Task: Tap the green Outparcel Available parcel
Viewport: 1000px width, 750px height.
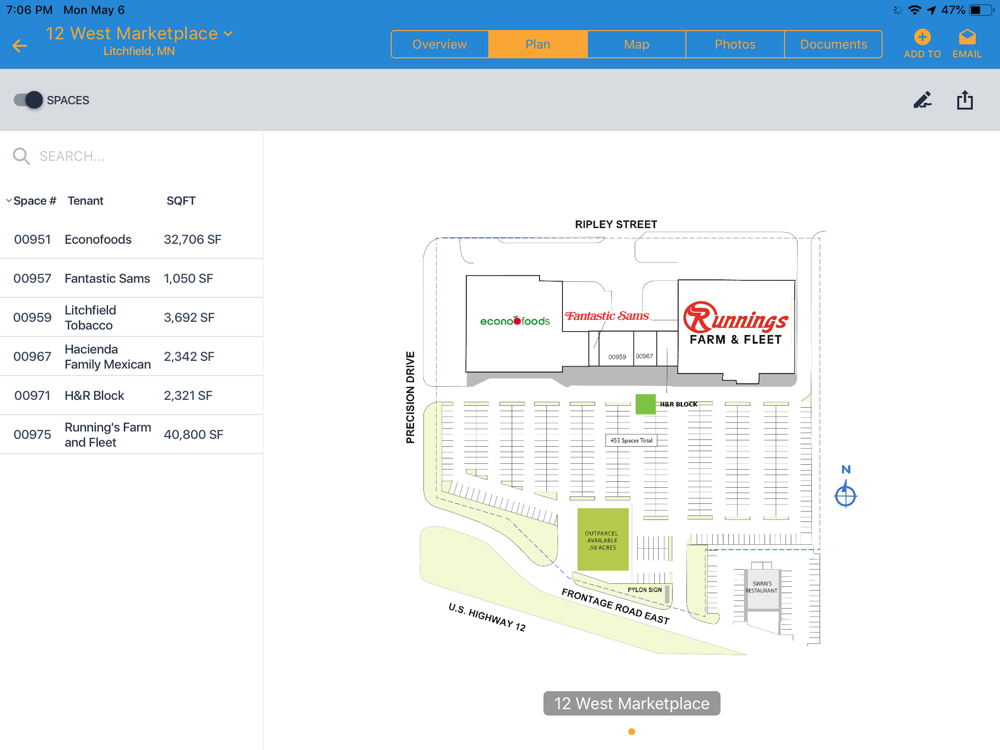Action: [x=603, y=540]
